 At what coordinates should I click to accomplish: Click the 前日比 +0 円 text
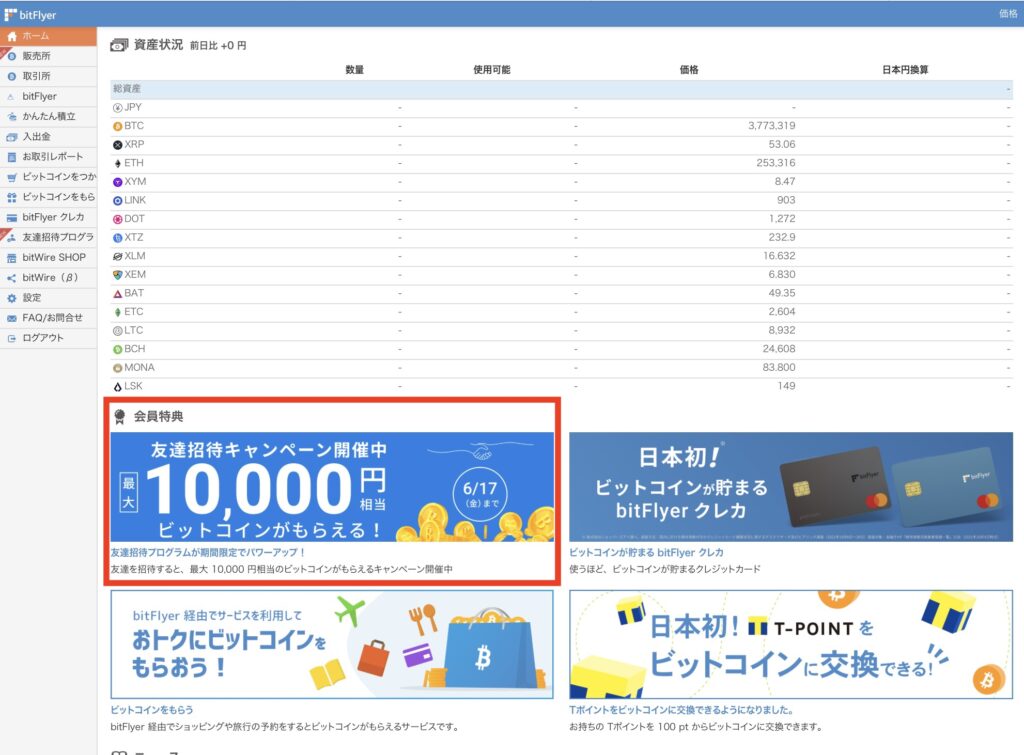click(218, 46)
